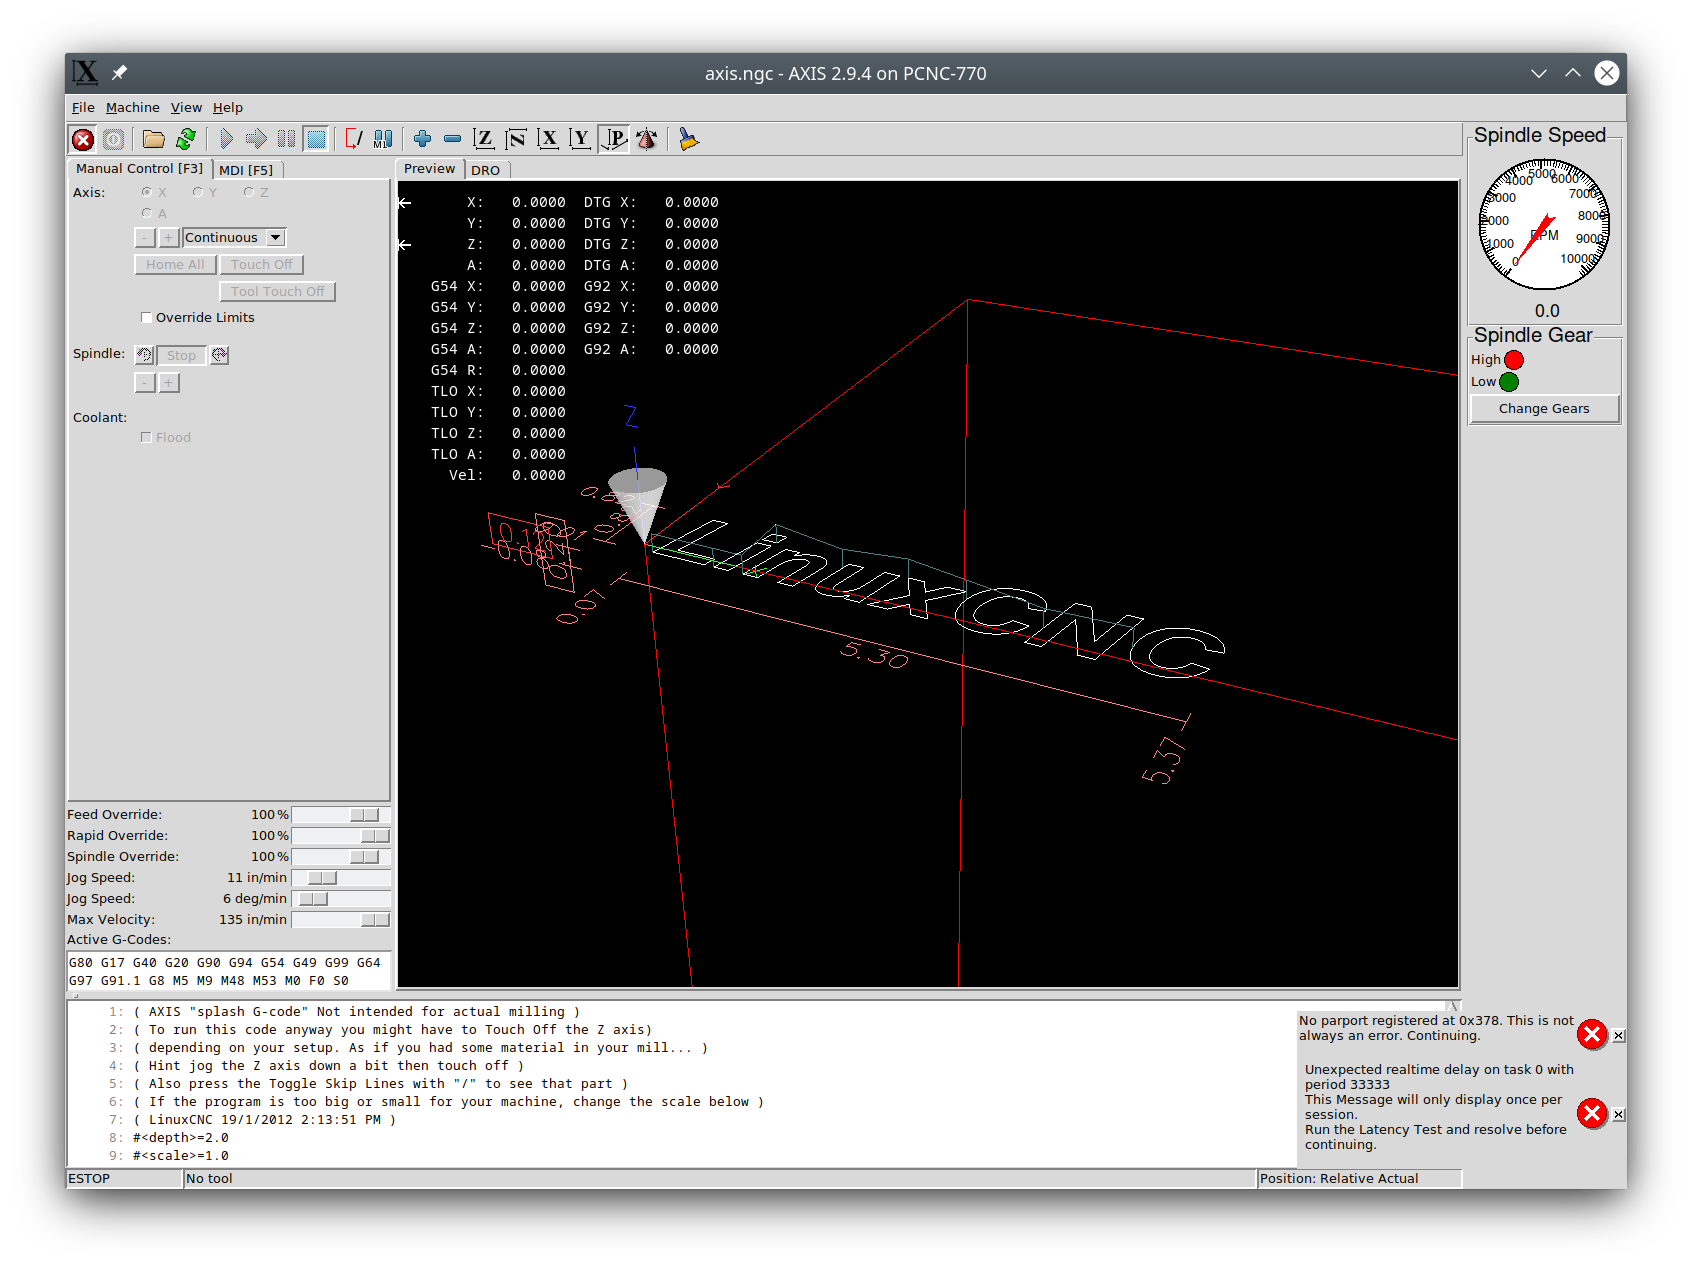Select the A axis radio button
Viewport: 1692px width, 1266px height.
pos(147,213)
